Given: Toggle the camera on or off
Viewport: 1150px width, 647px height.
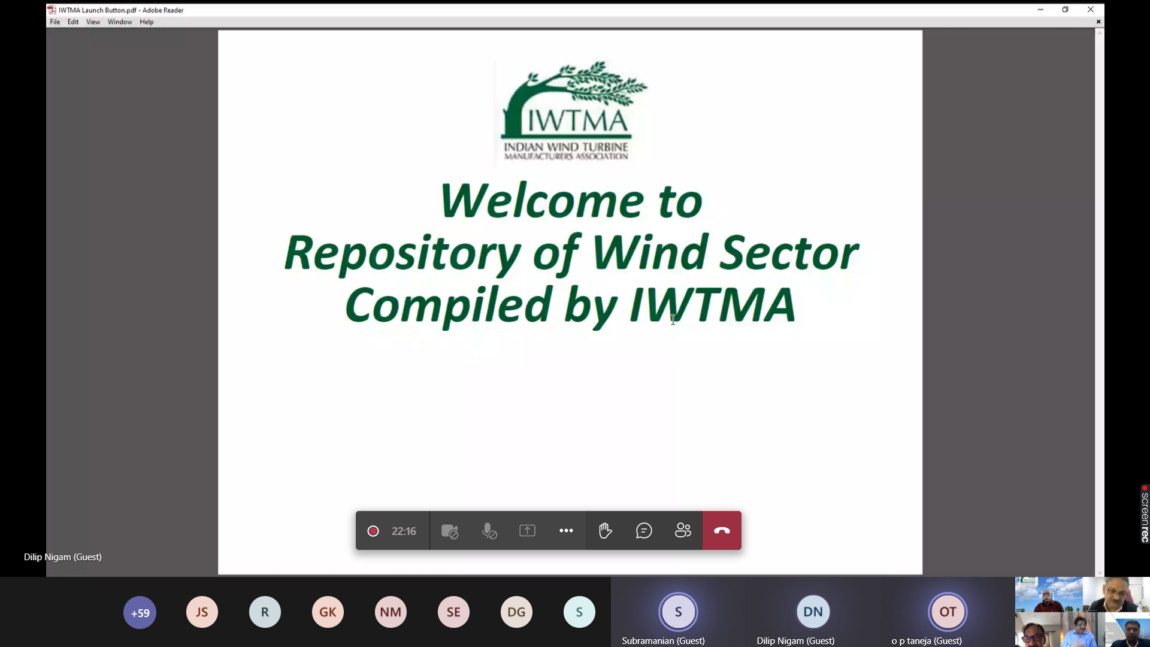Looking at the screenshot, I should click(x=450, y=531).
